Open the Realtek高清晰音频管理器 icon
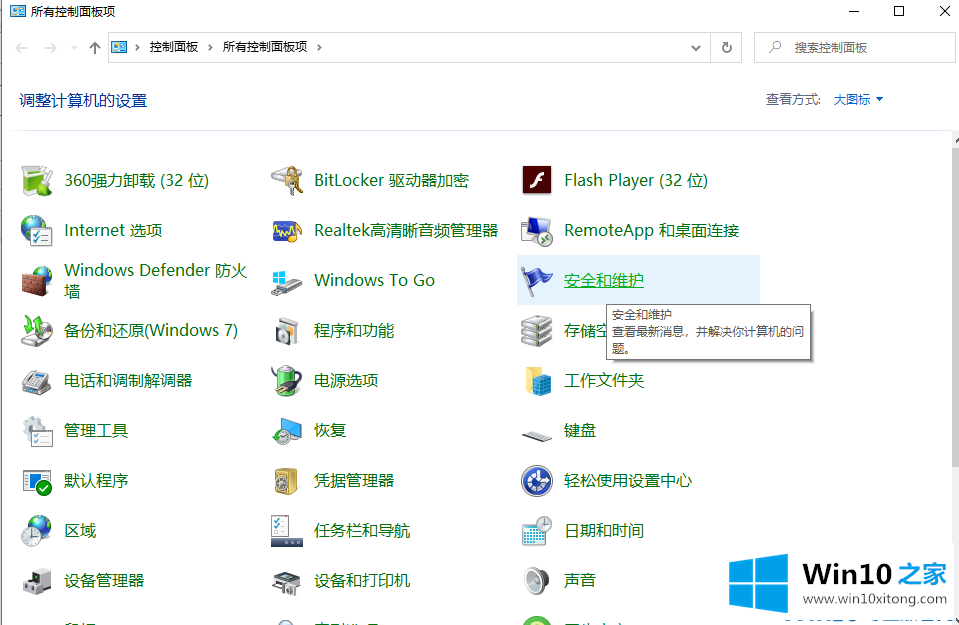Image resolution: width=959 pixels, height=625 pixels. (287, 231)
